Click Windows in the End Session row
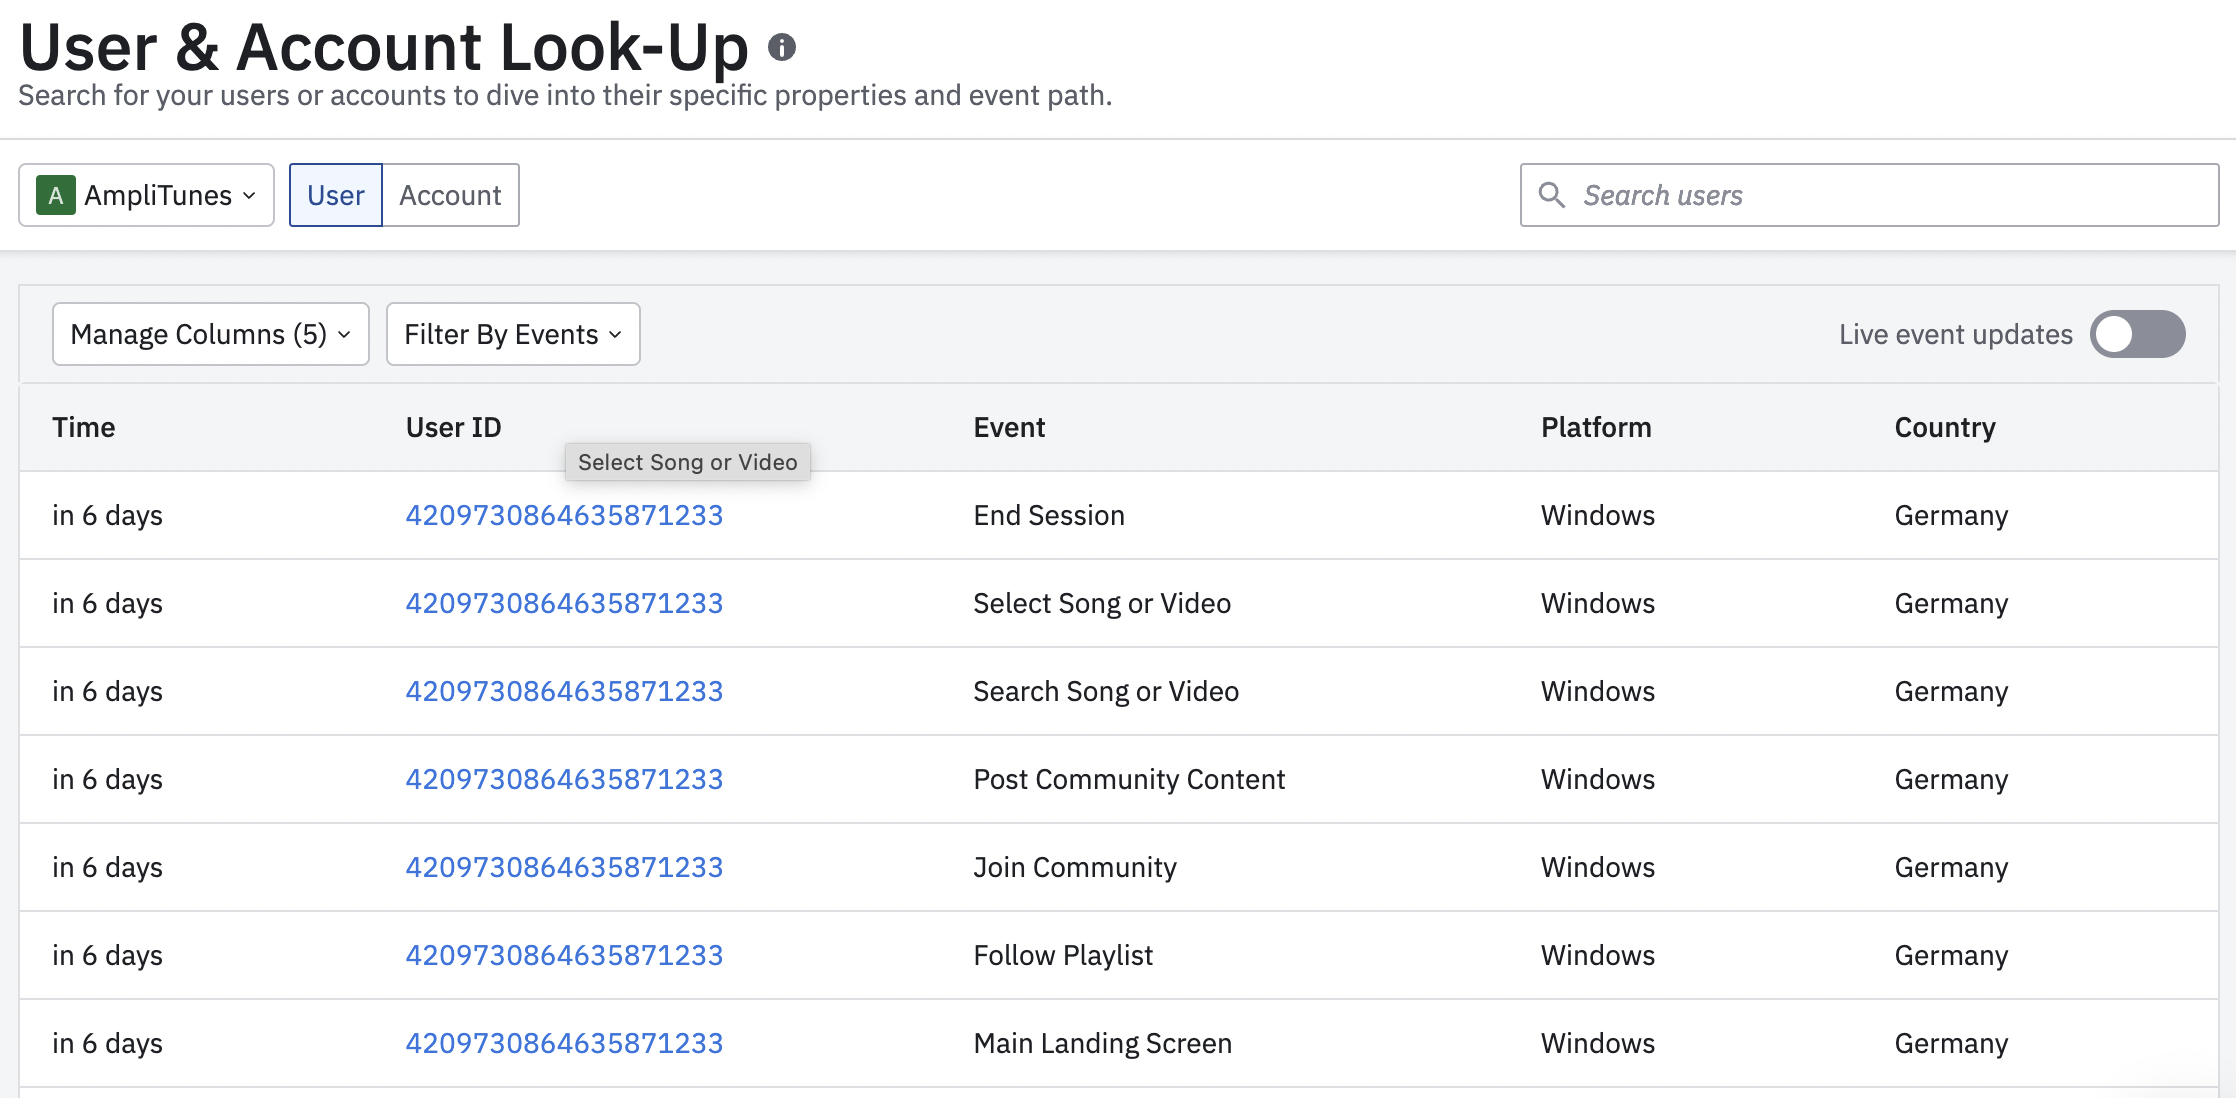The height and width of the screenshot is (1098, 2236). 1598,515
